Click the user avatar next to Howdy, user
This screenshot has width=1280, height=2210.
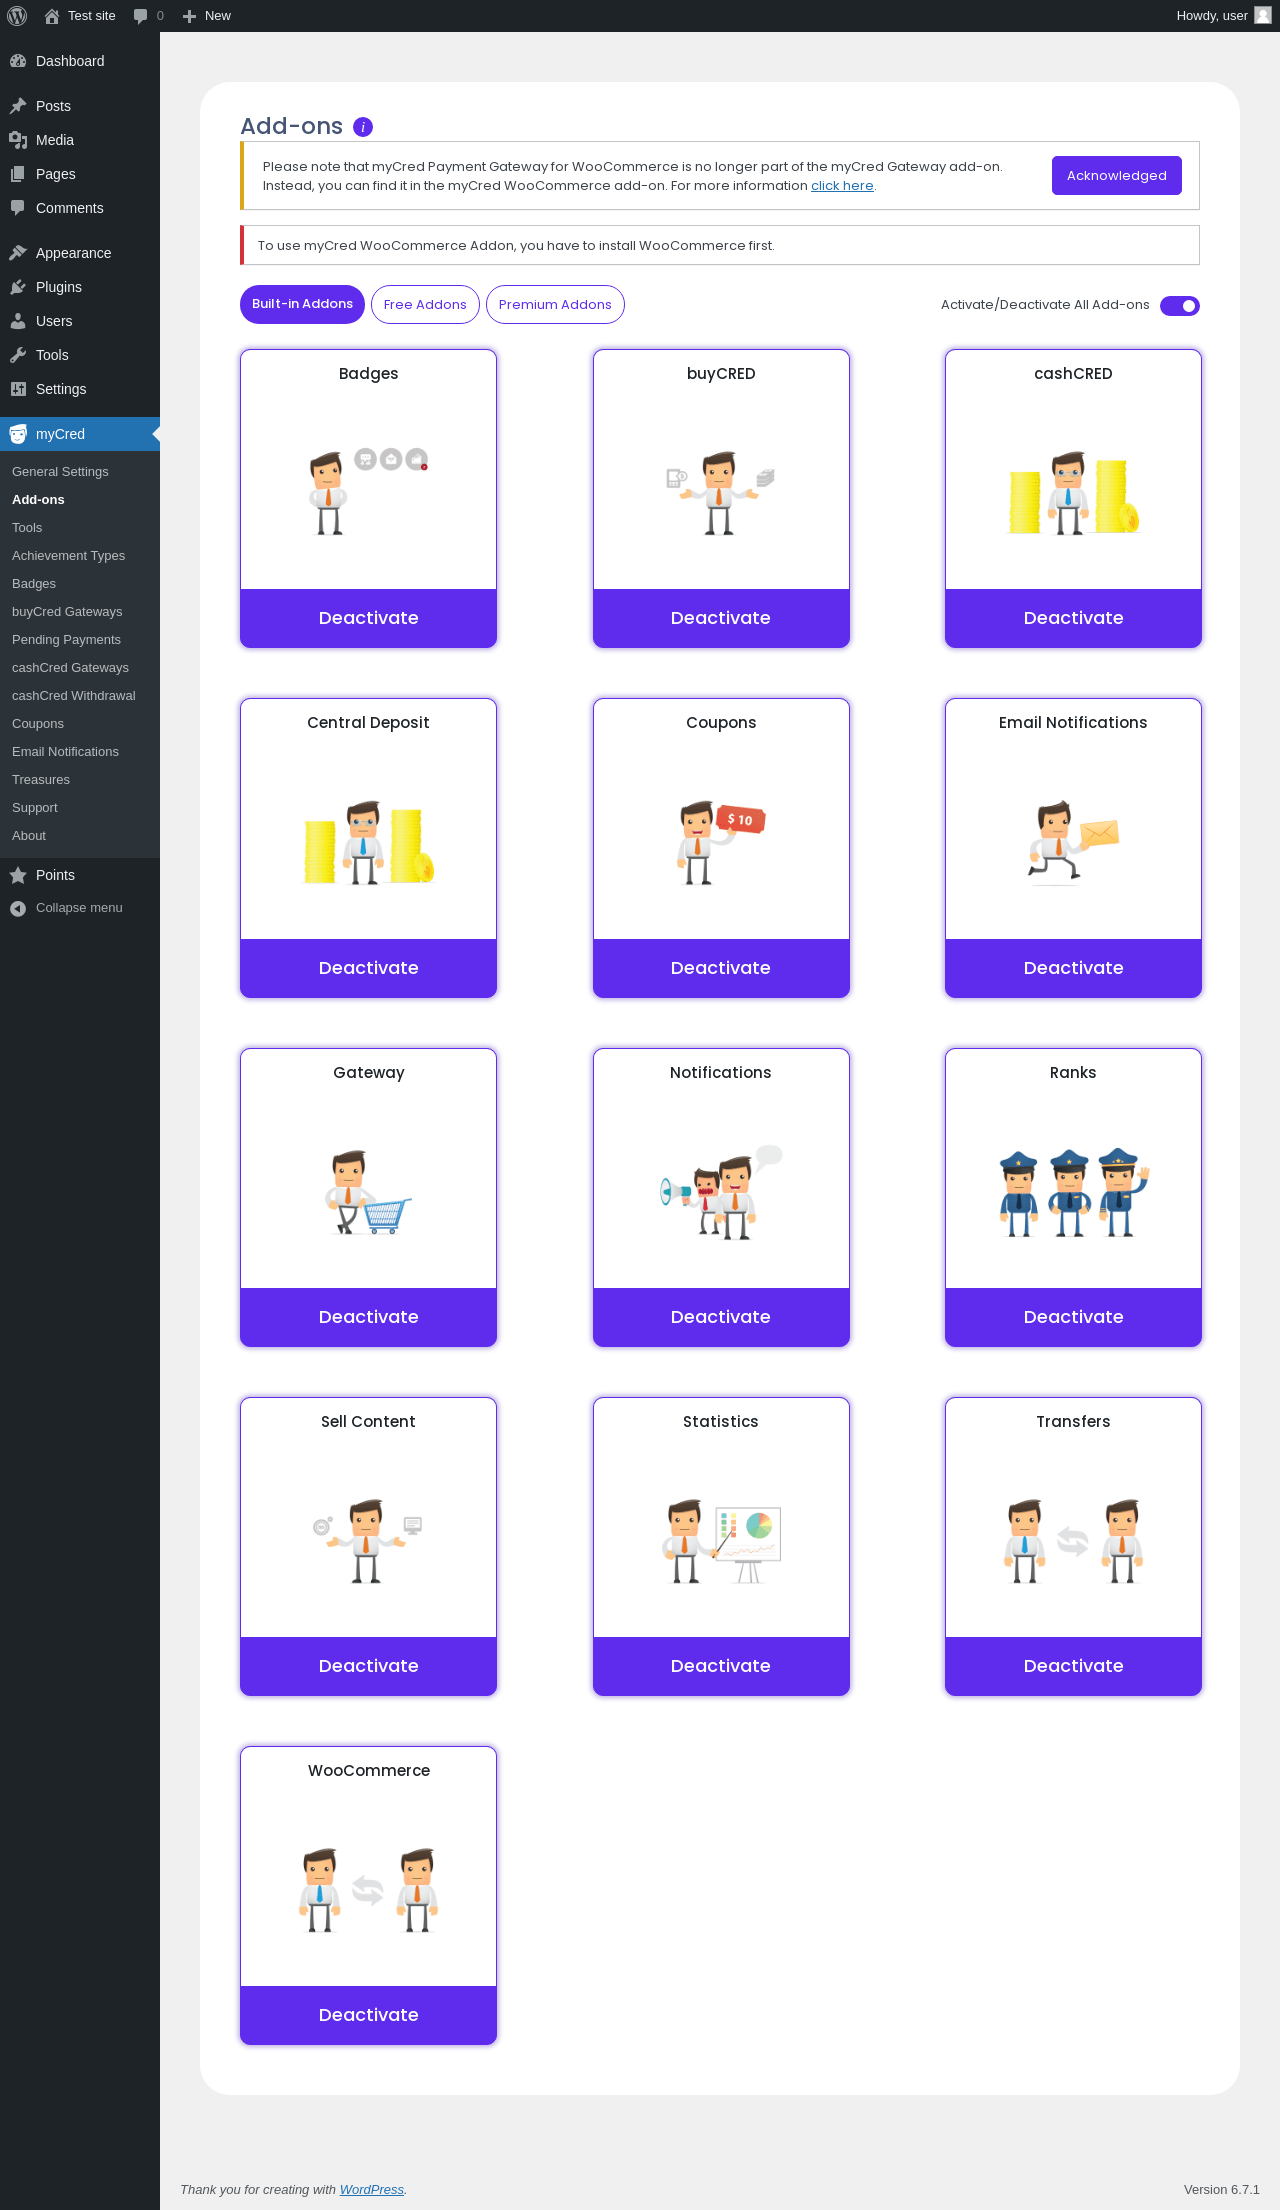pyautogui.click(x=1263, y=15)
